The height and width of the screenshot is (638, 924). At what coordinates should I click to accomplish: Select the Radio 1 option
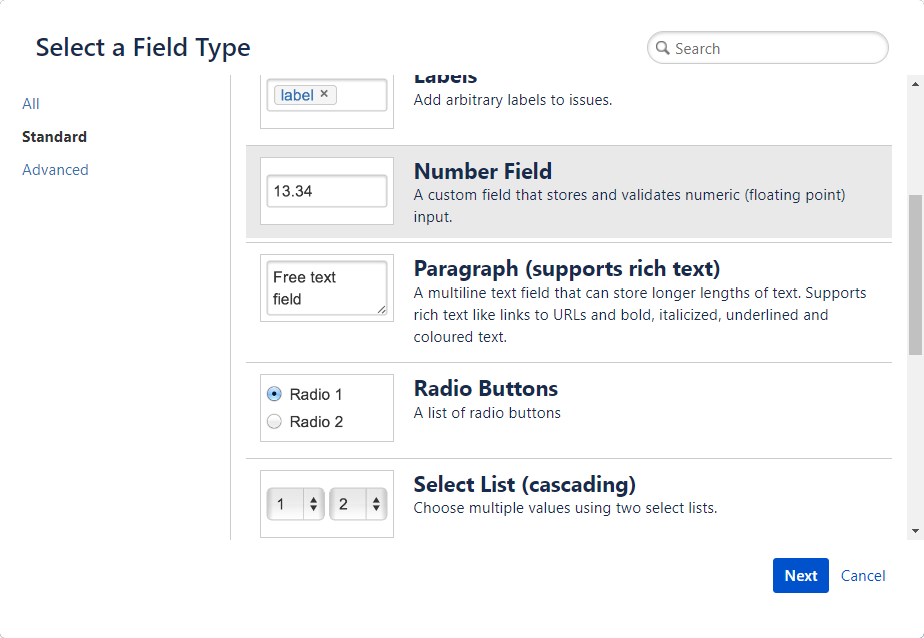[273, 394]
